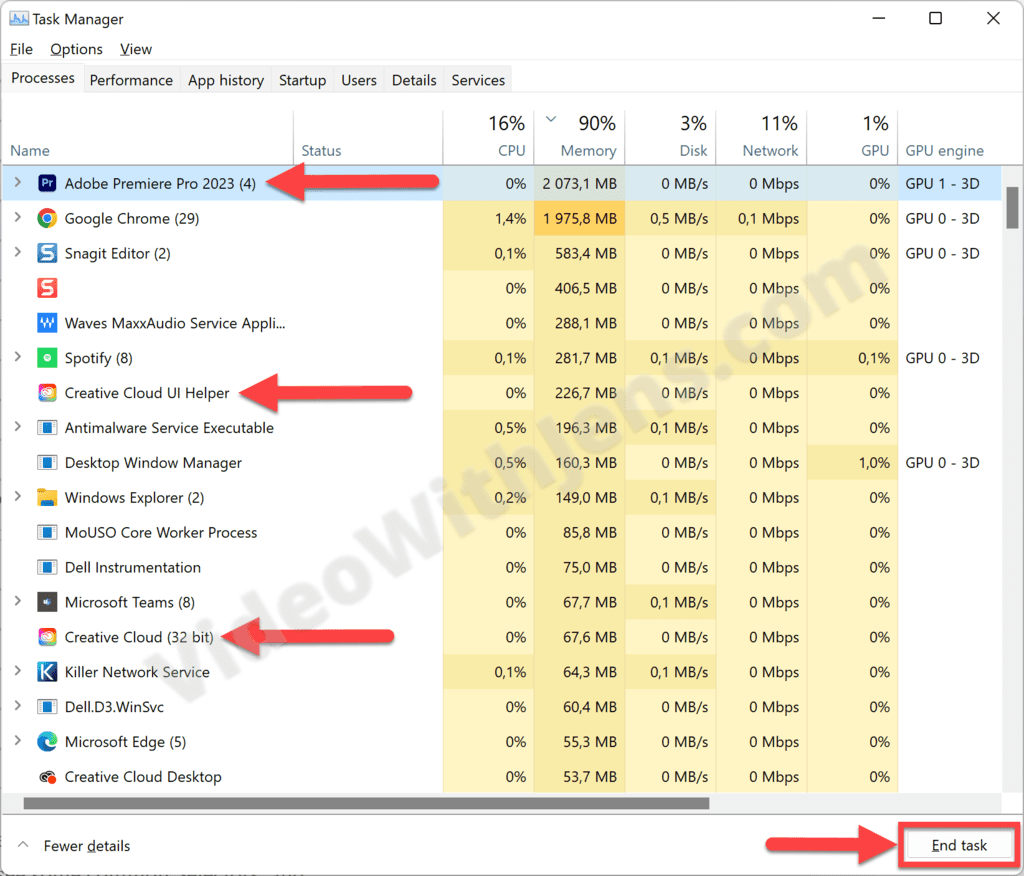Expand the Spotify process group
The width and height of the screenshot is (1024, 876).
(18, 357)
